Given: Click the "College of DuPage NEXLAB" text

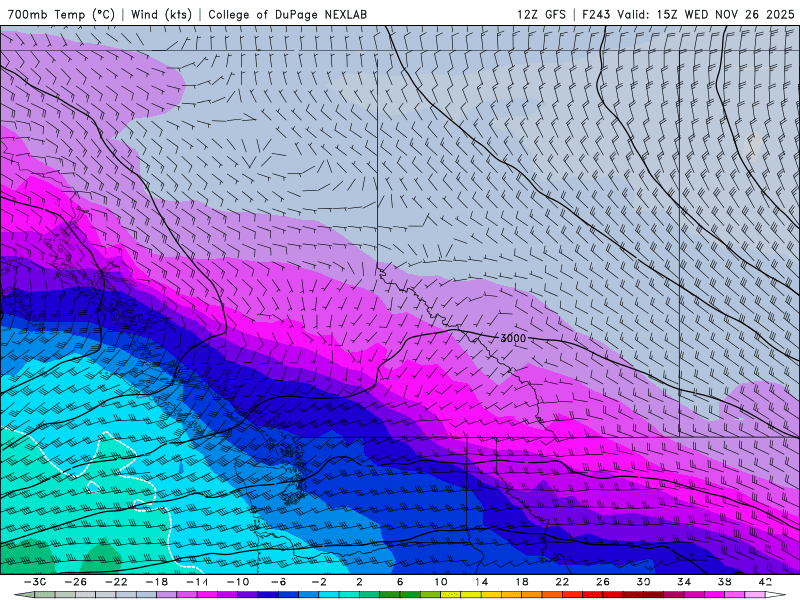Looking at the screenshot, I should pyautogui.click(x=287, y=14).
